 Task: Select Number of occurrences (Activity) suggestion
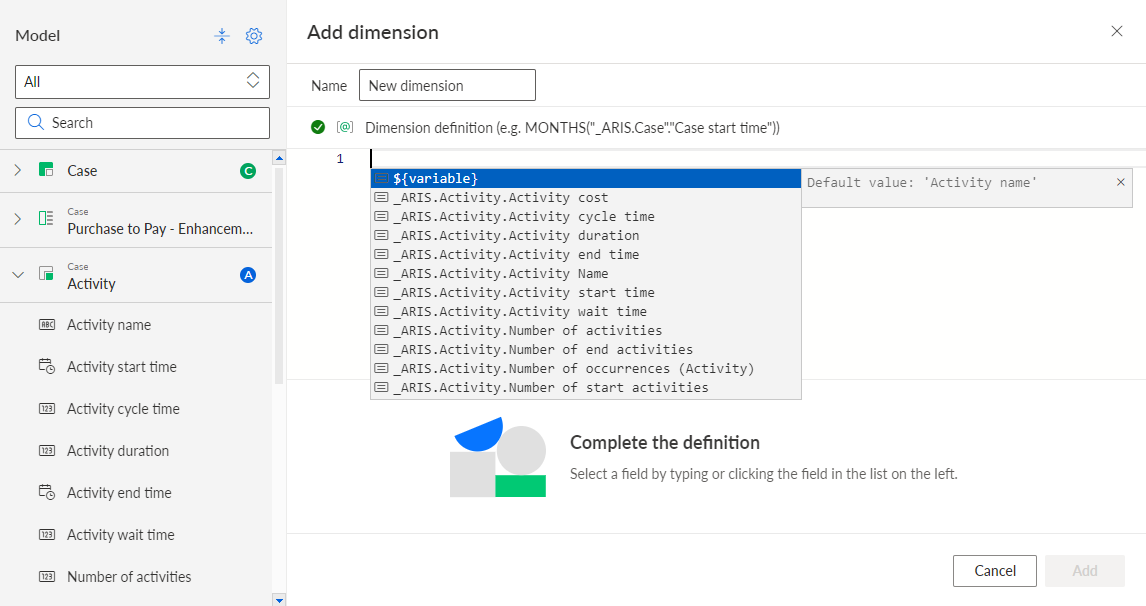[586, 368]
